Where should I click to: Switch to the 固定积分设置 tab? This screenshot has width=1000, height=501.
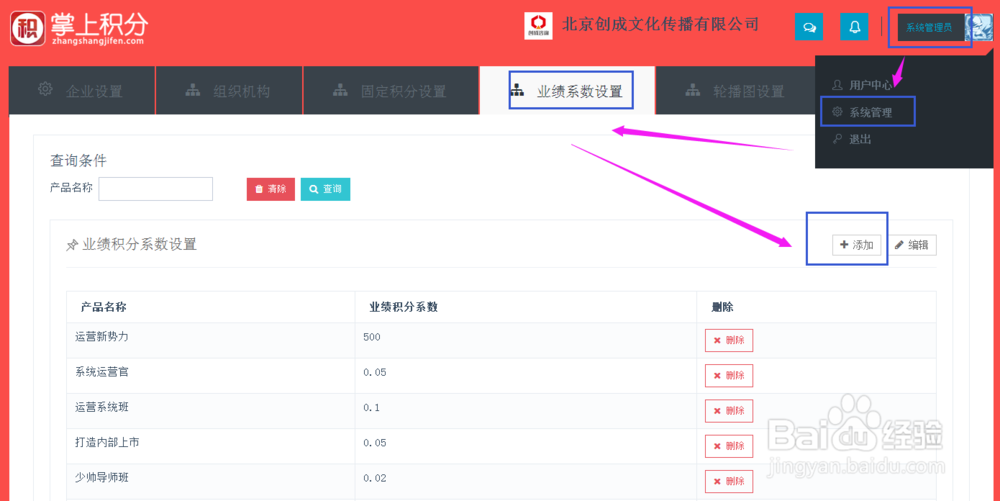390,91
